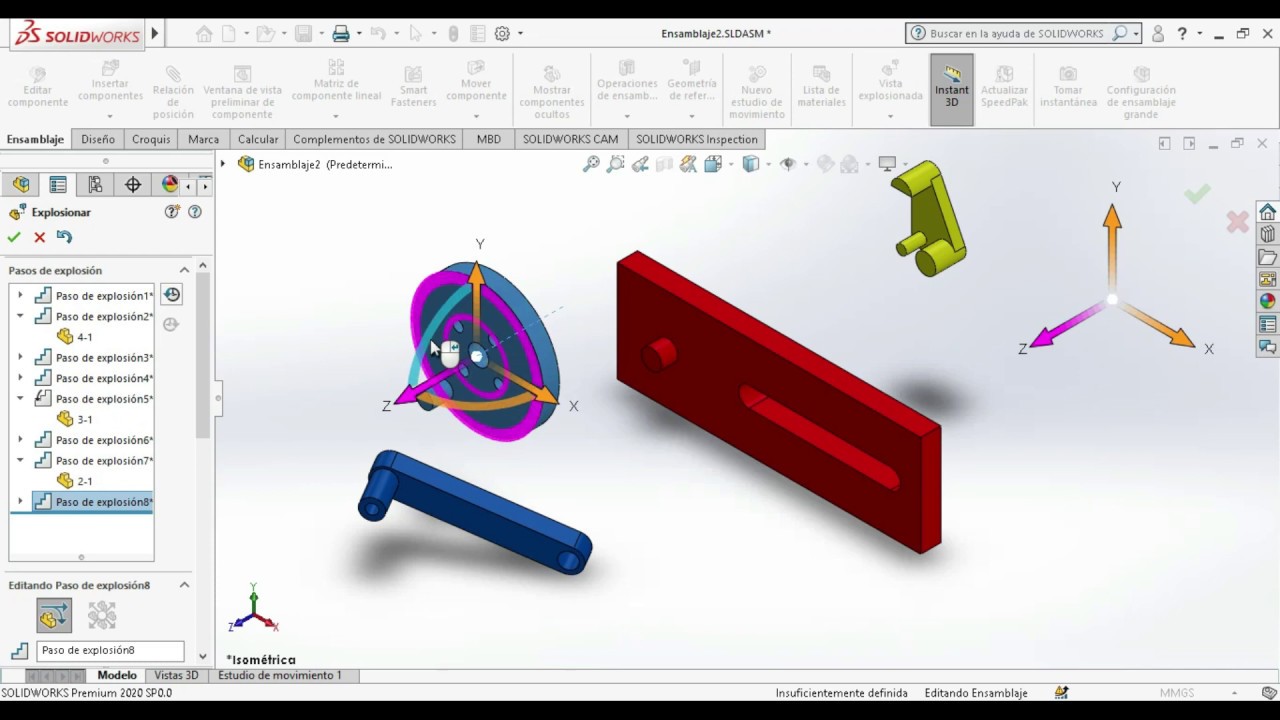Click the SOLIDWORKS help search box

[1024, 33]
